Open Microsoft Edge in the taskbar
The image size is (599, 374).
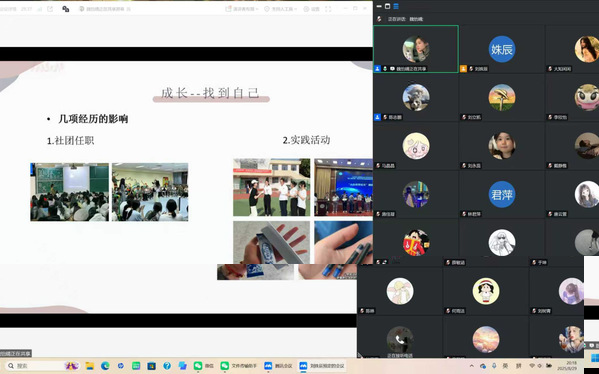[x=105, y=366]
